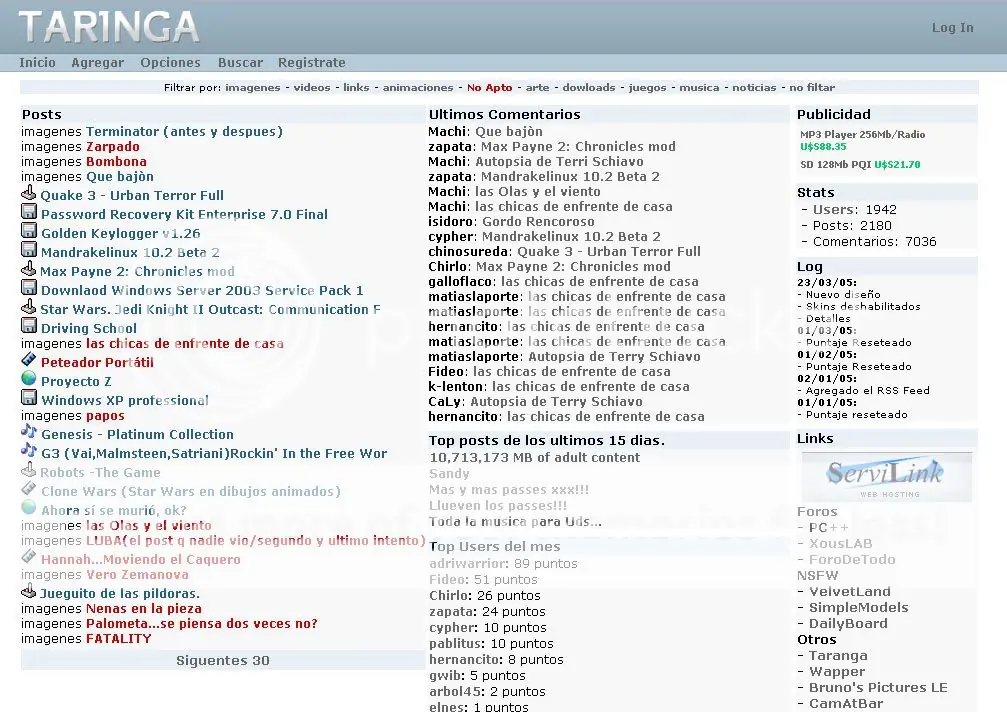The image size is (1007, 712).
Task: Click the icon beside Peteador Portátil
Action: (x=29, y=359)
